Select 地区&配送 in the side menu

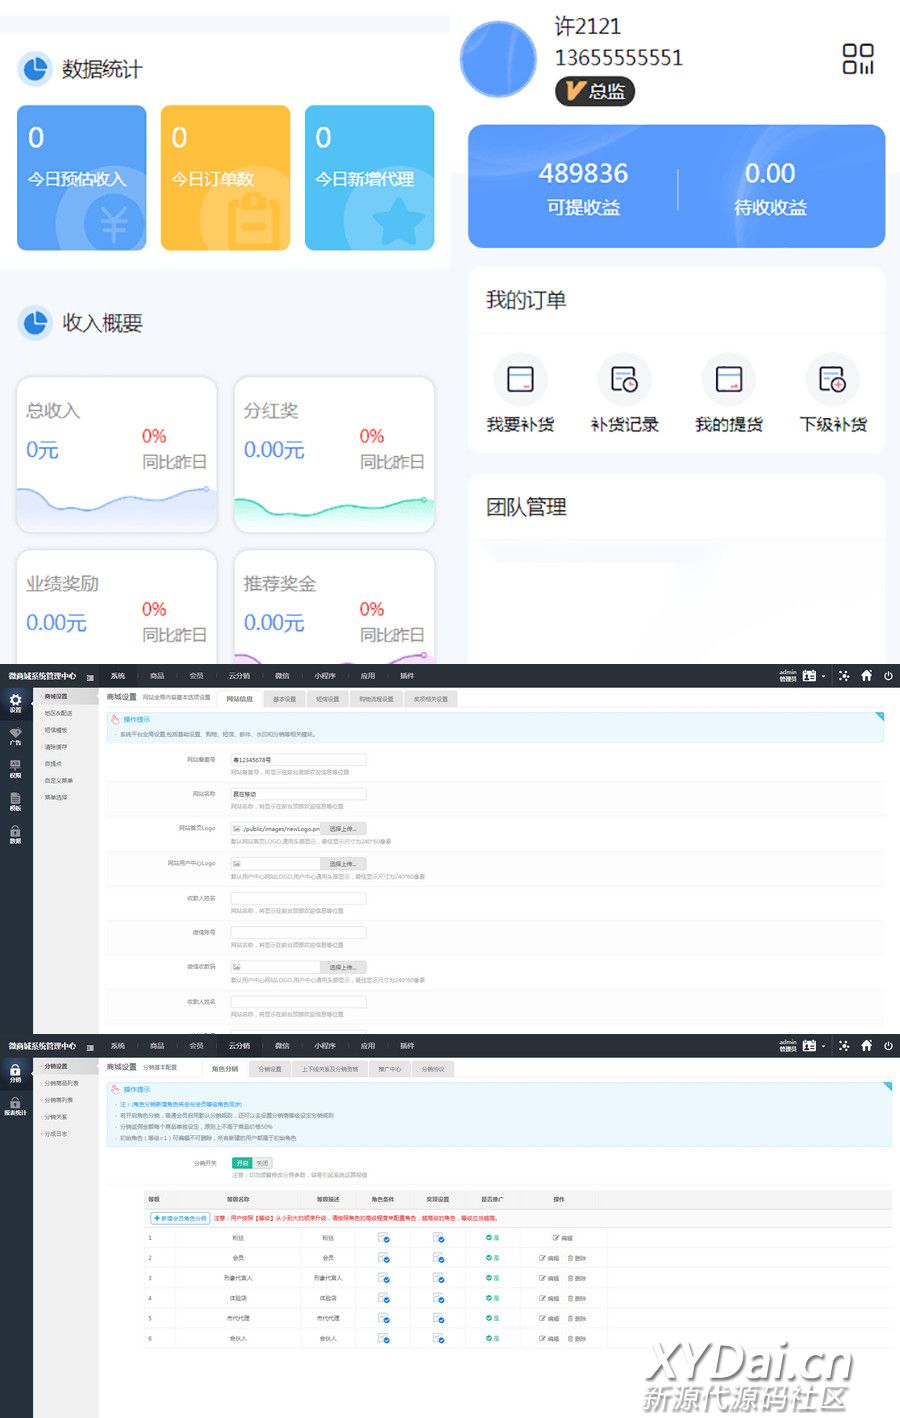click(x=58, y=713)
